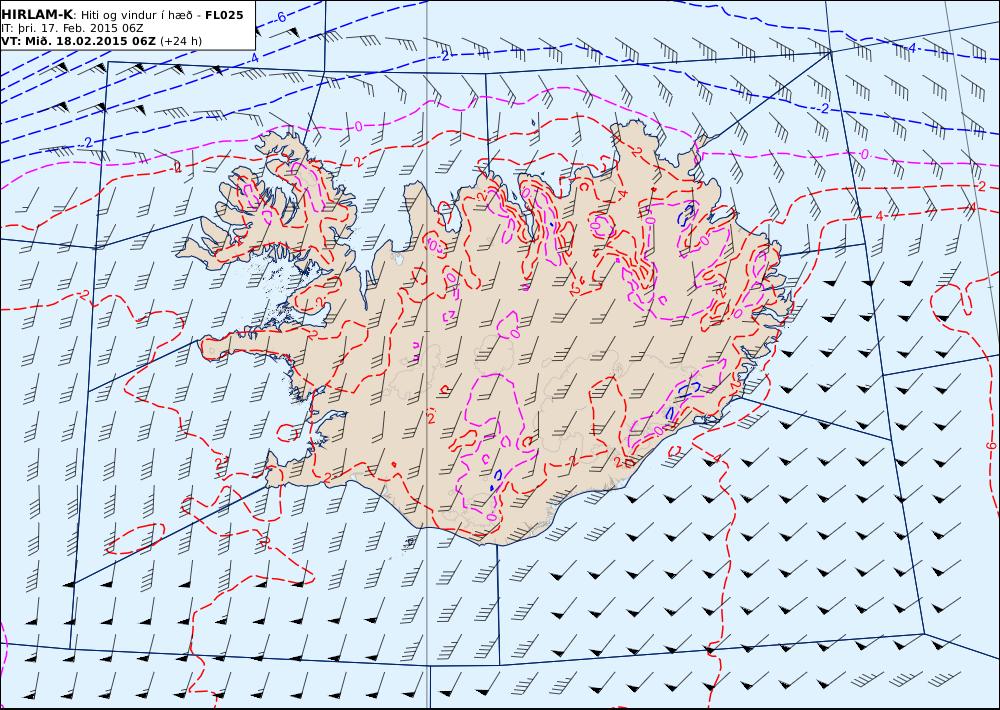Click the red '6' isotherm contour label

(990, 446)
